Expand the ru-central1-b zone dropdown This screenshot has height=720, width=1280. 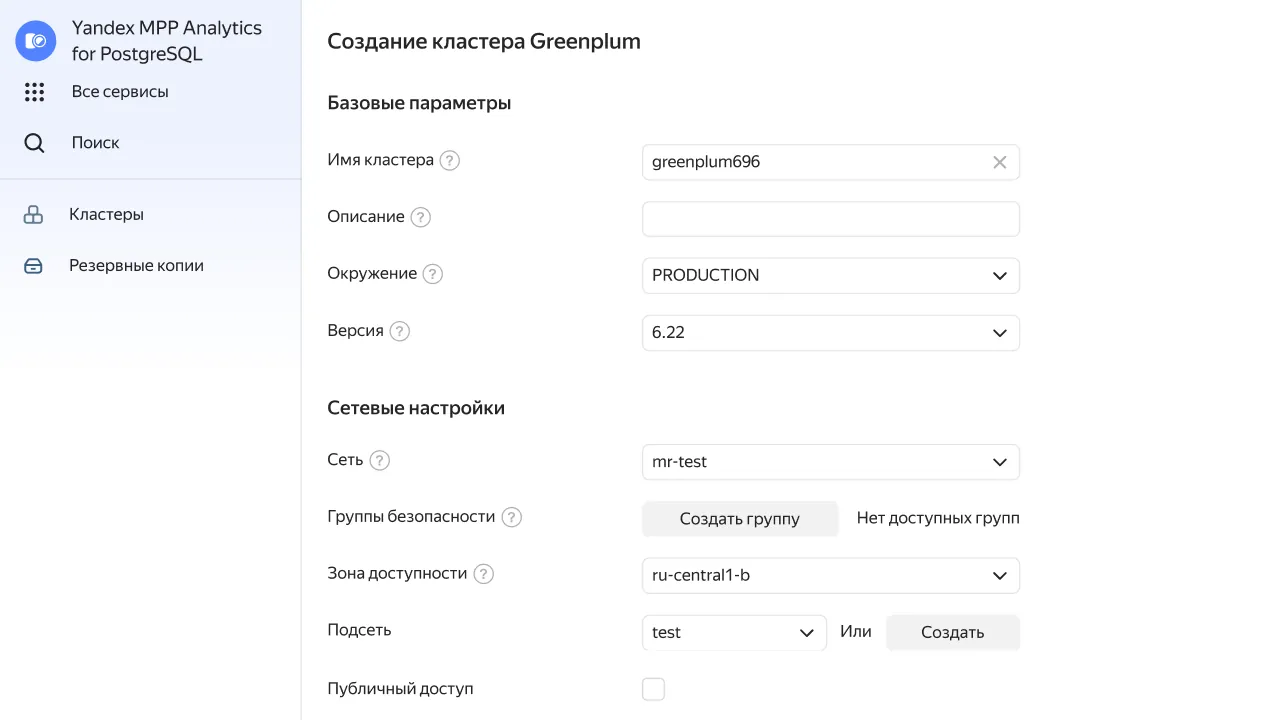pos(830,576)
